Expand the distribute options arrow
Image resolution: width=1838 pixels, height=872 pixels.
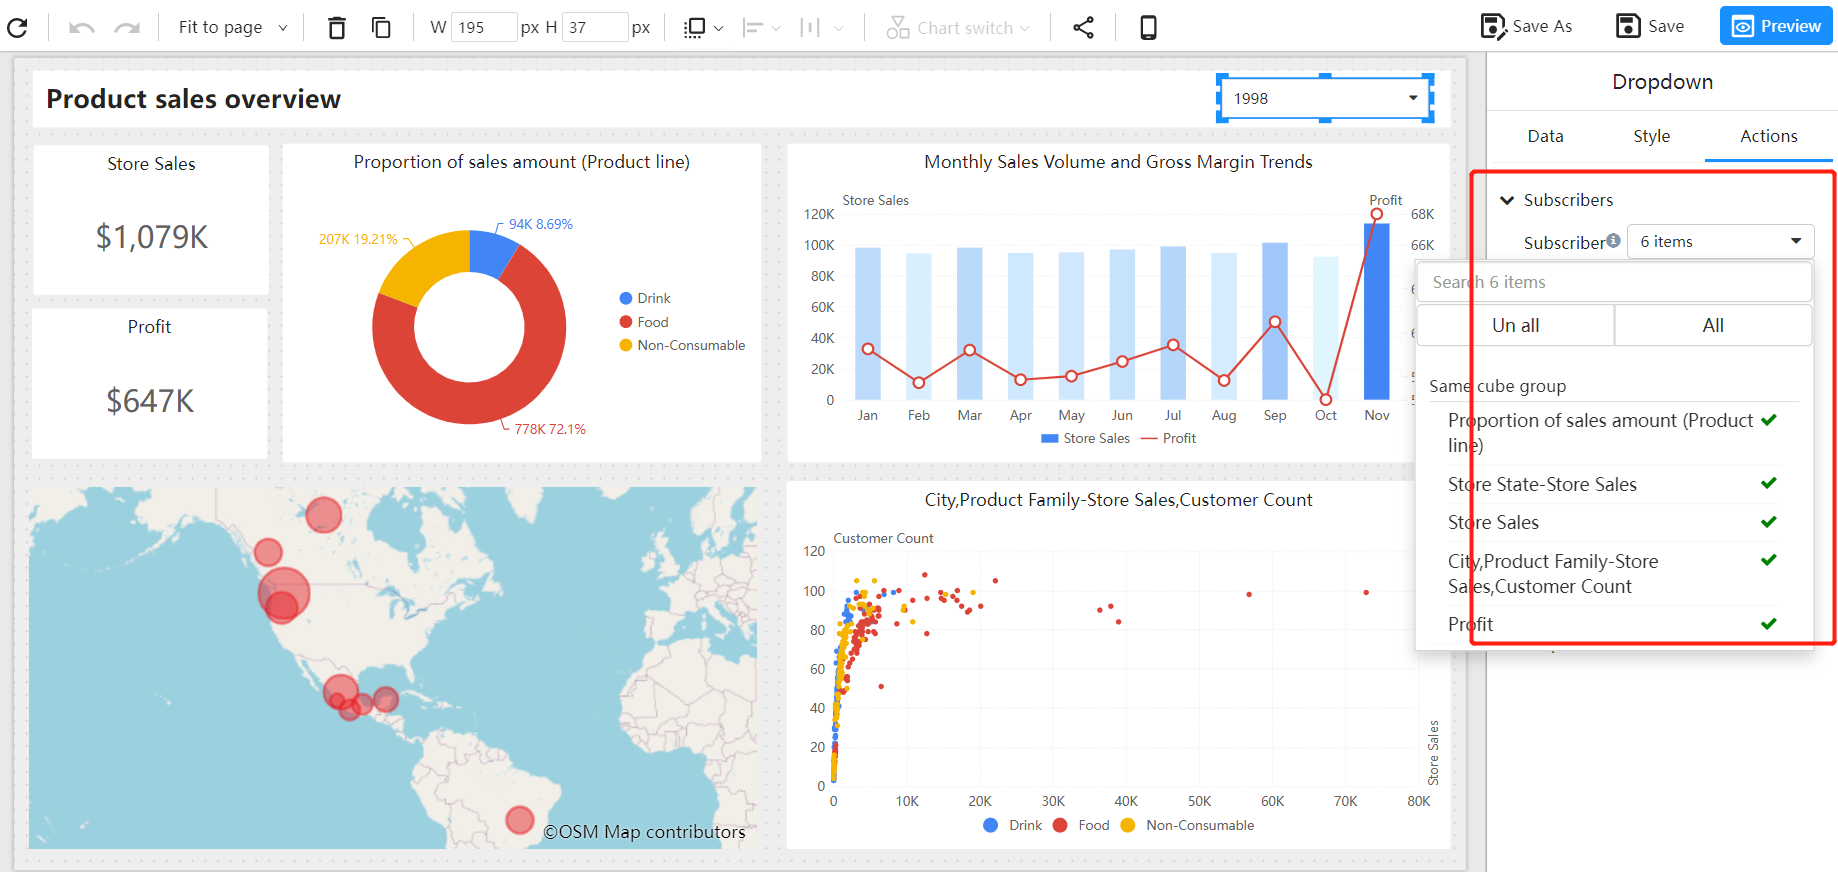tap(838, 28)
